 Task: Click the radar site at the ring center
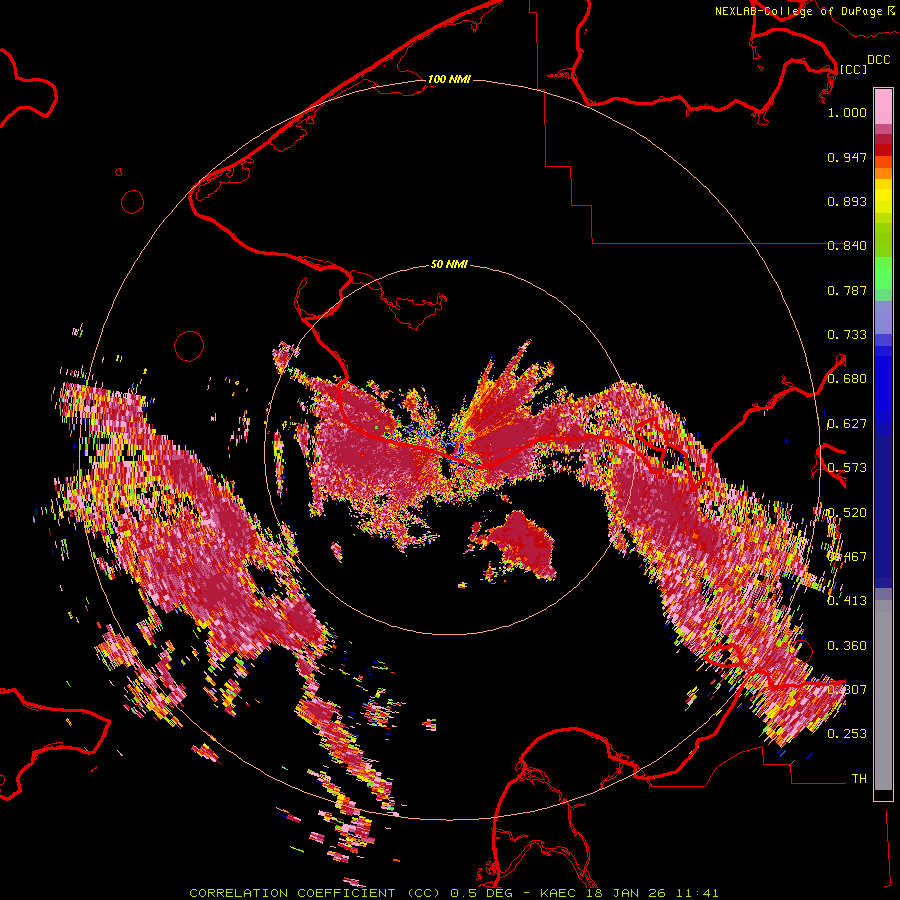pos(450,449)
